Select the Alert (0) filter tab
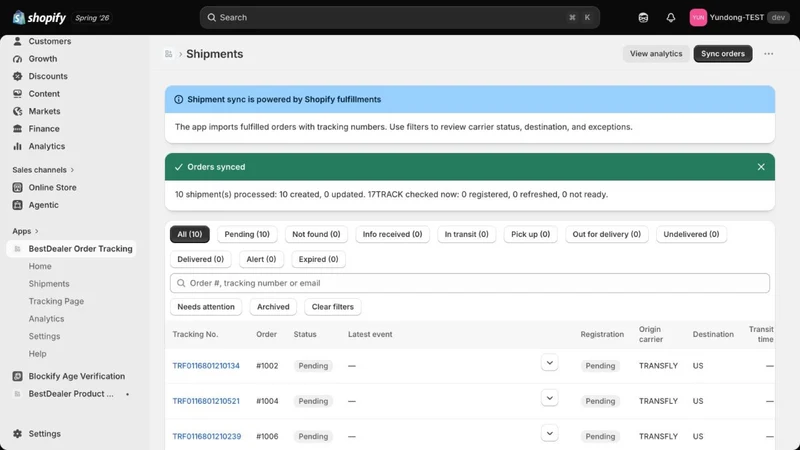 click(261, 259)
